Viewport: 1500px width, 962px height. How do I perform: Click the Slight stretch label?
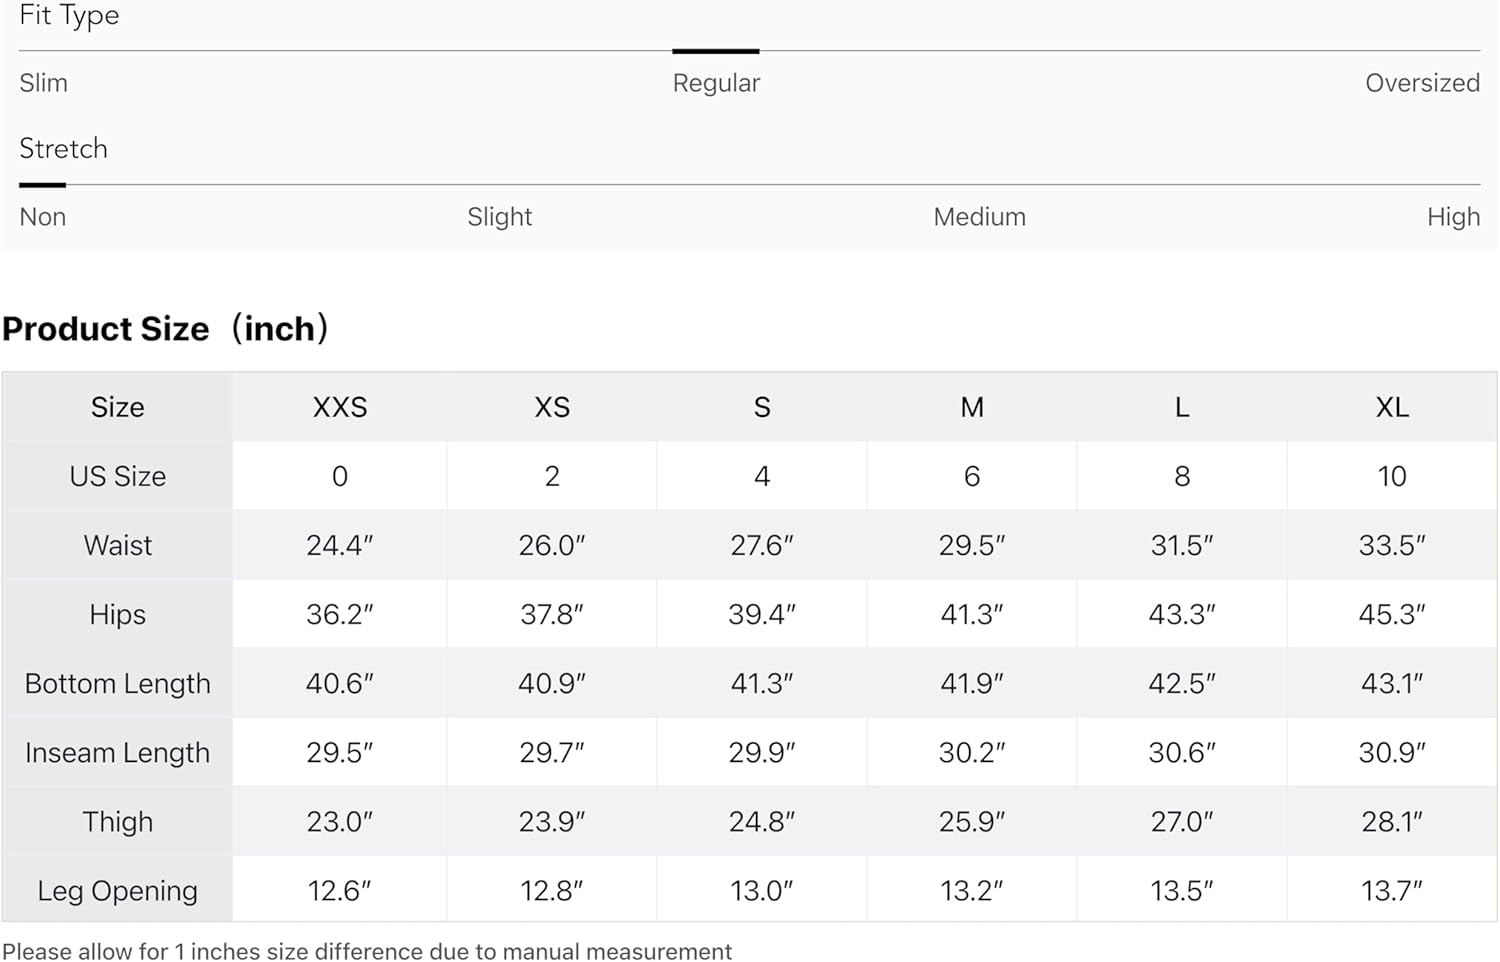(x=499, y=217)
